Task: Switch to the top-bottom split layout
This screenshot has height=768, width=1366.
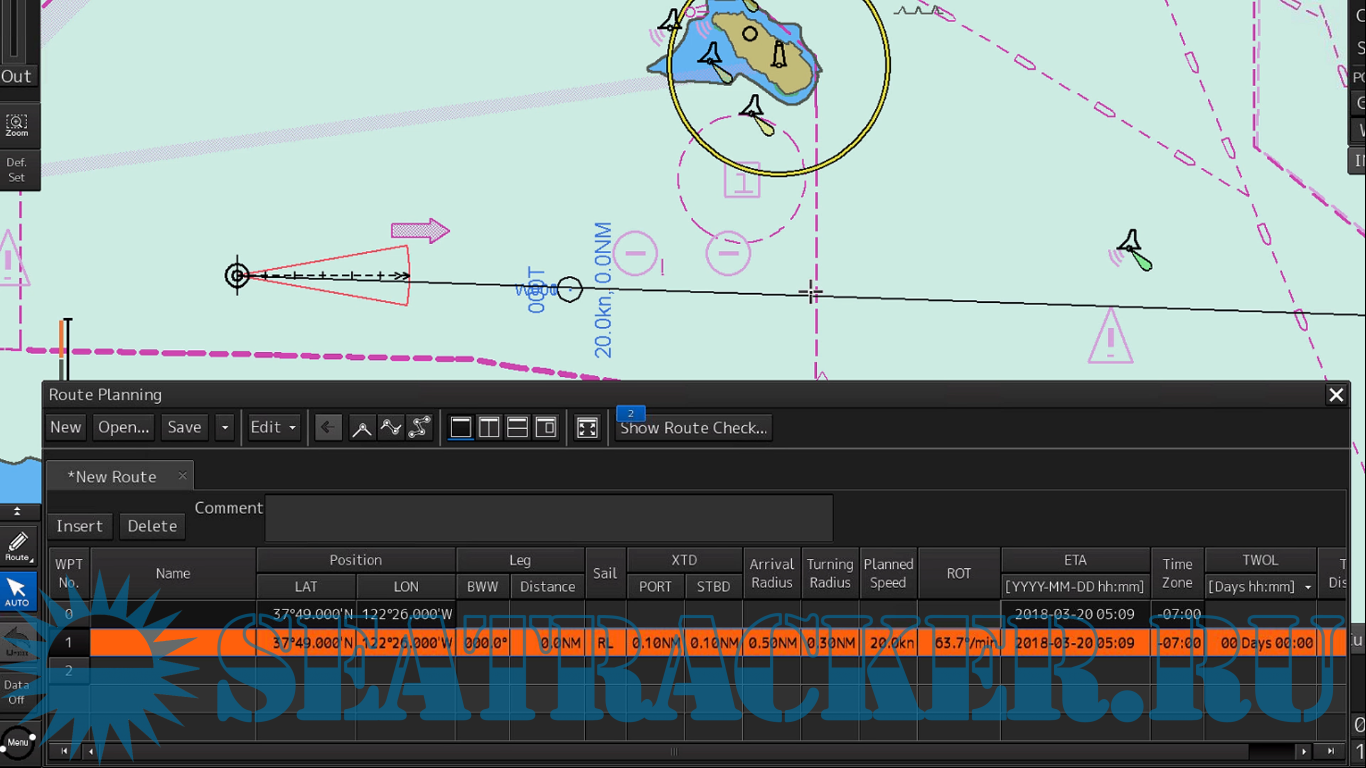Action: tap(517, 428)
